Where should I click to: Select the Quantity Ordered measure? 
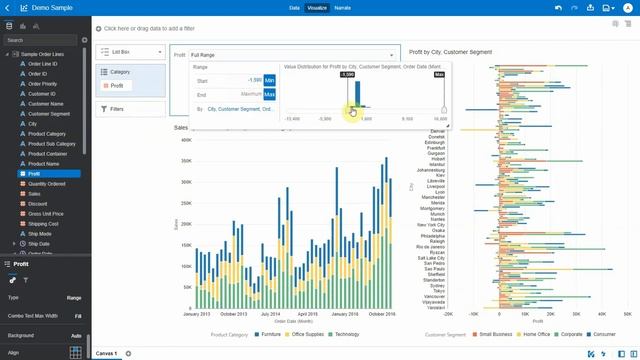click(x=47, y=184)
